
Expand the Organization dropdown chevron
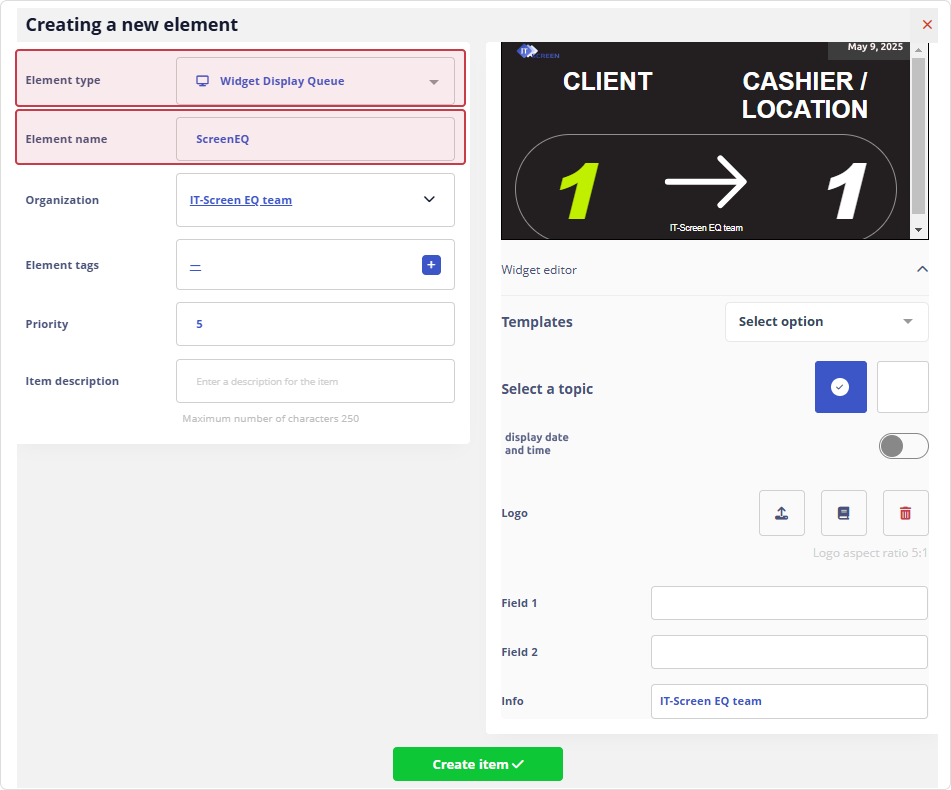pyautogui.click(x=429, y=200)
